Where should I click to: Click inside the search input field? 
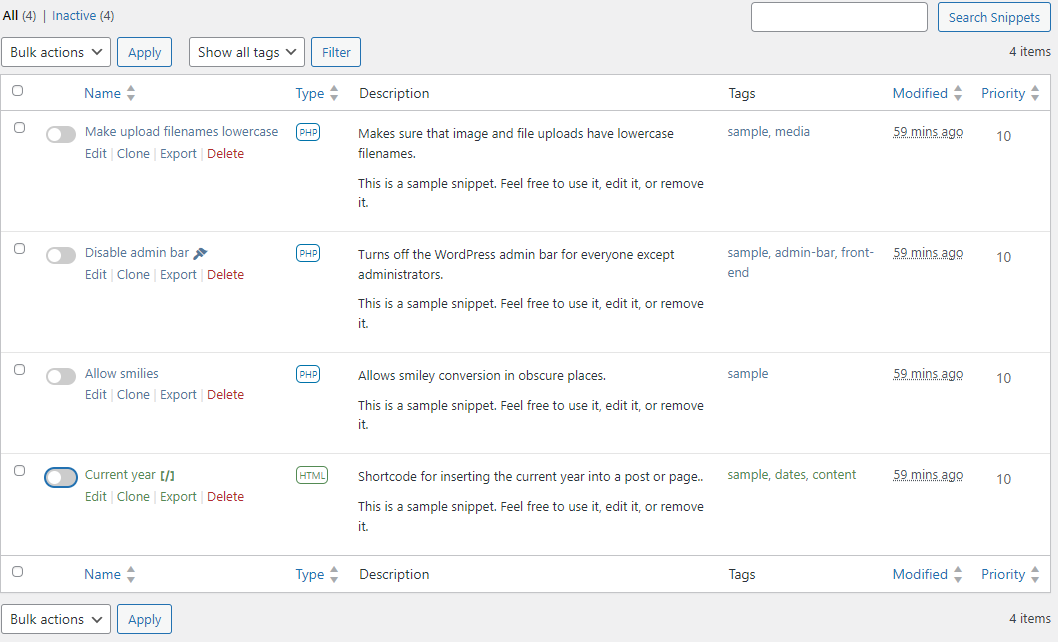point(838,17)
